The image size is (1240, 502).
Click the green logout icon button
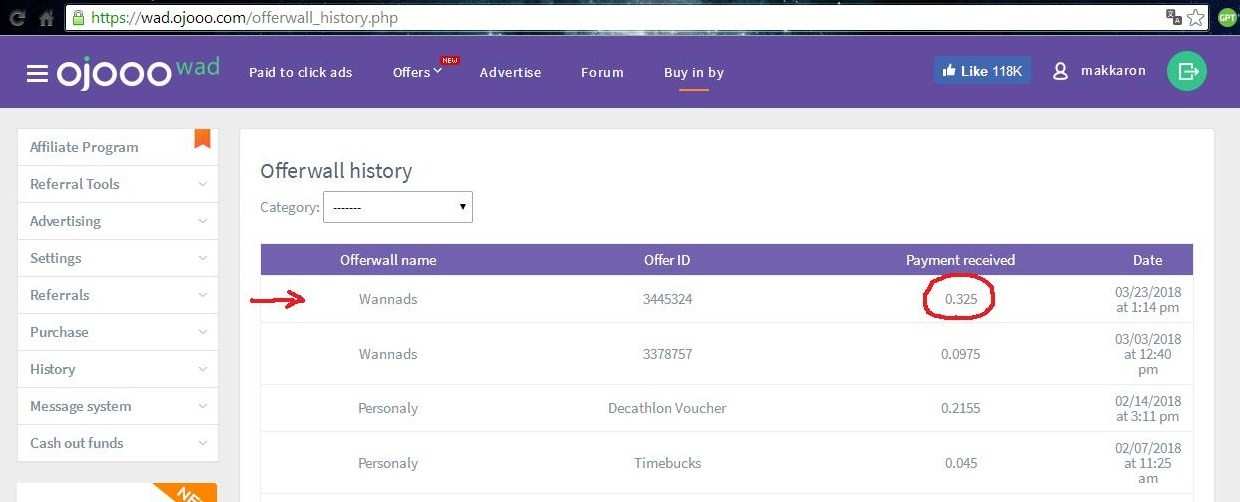click(x=1187, y=71)
